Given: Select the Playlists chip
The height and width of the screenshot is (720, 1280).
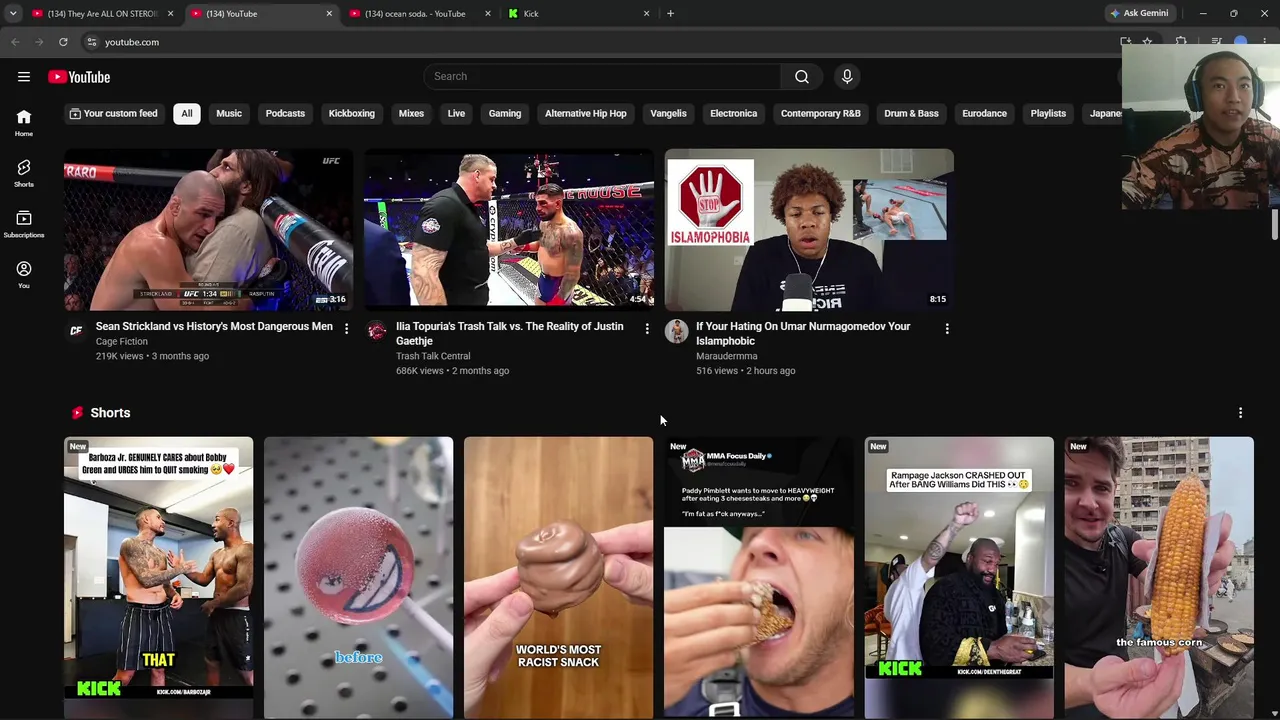Looking at the screenshot, I should coord(1048,114).
